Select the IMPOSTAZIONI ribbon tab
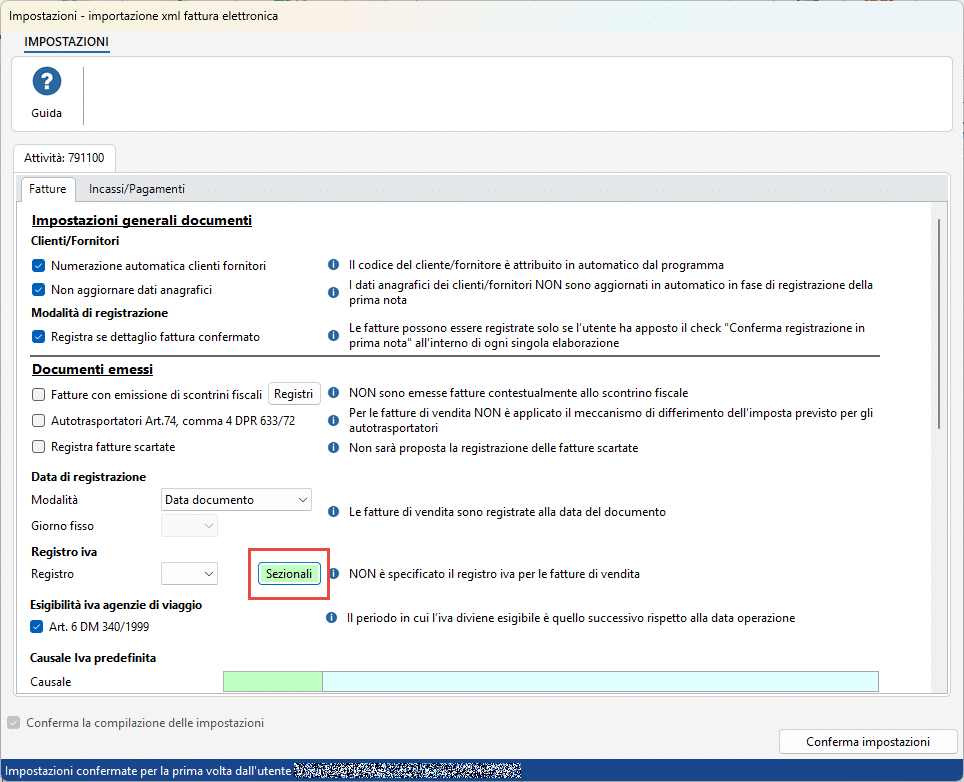964x782 pixels. pyautogui.click(x=66, y=42)
